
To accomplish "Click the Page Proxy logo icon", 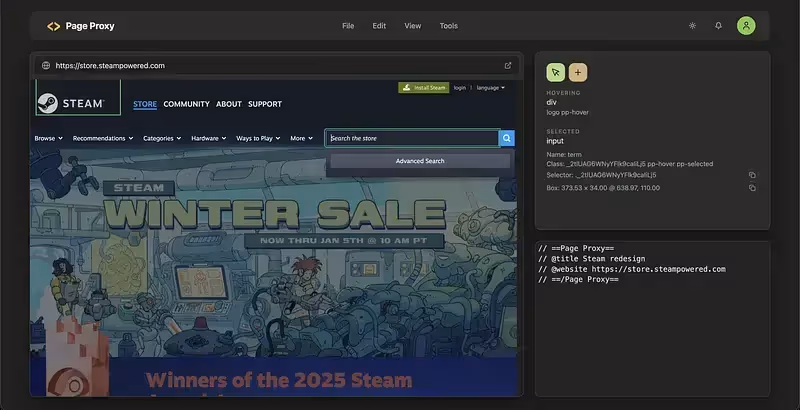I will (x=53, y=26).
